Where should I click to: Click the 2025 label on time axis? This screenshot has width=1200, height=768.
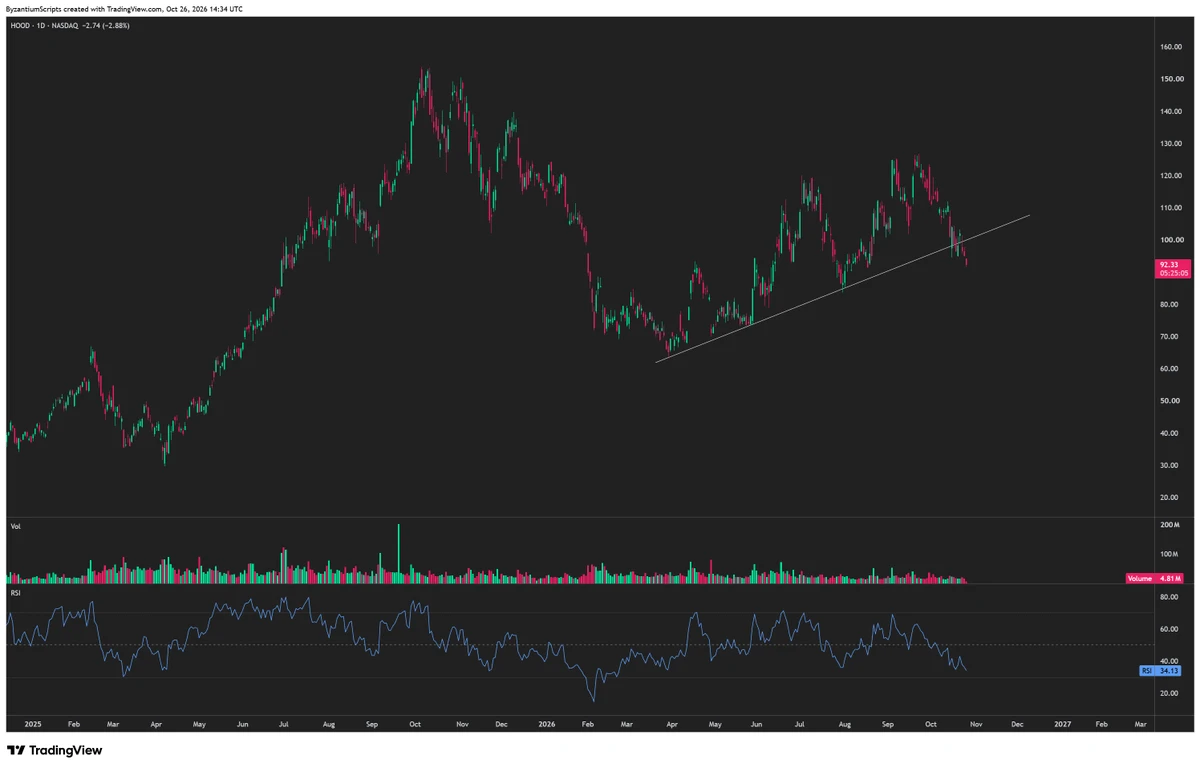(32, 722)
